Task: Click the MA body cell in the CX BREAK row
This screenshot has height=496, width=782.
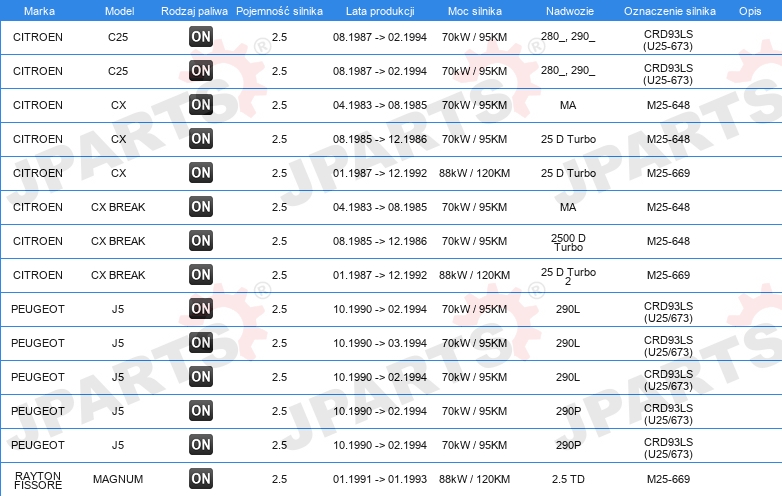Action: tap(568, 207)
